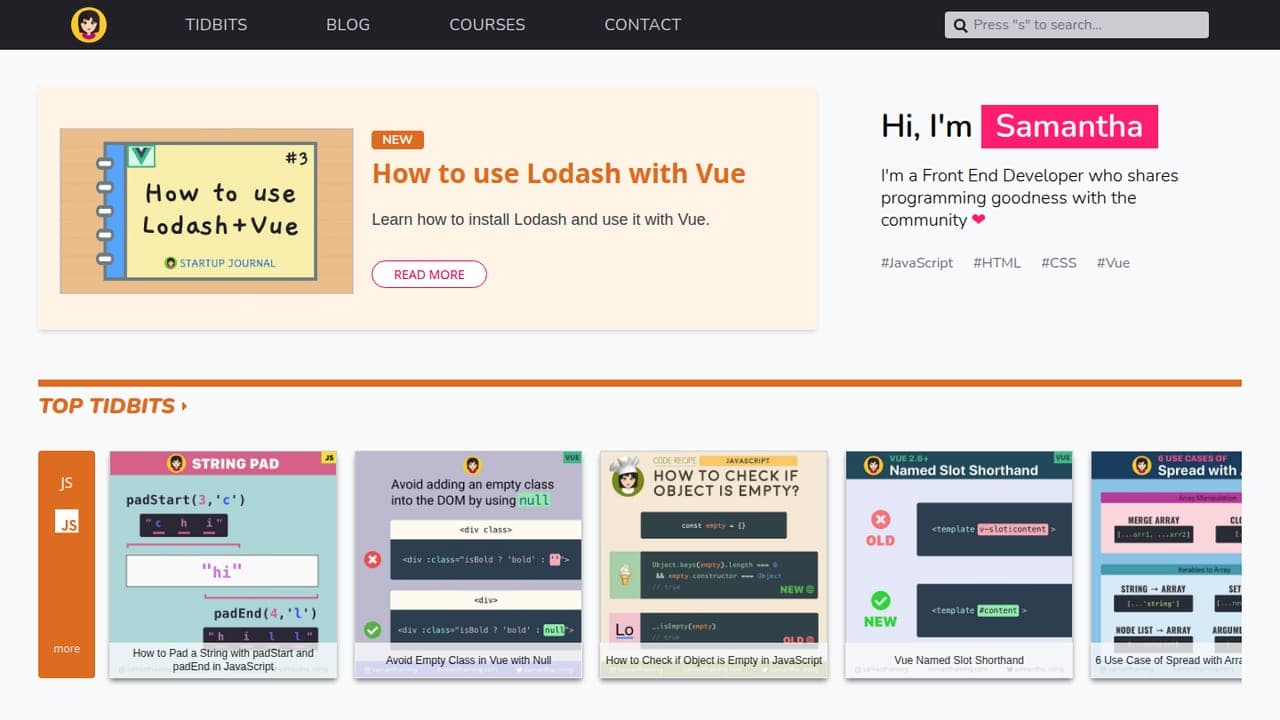Viewport: 1280px width, 720px height.
Task: Click the JS label in orange sidebar
Action: [66, 483]
